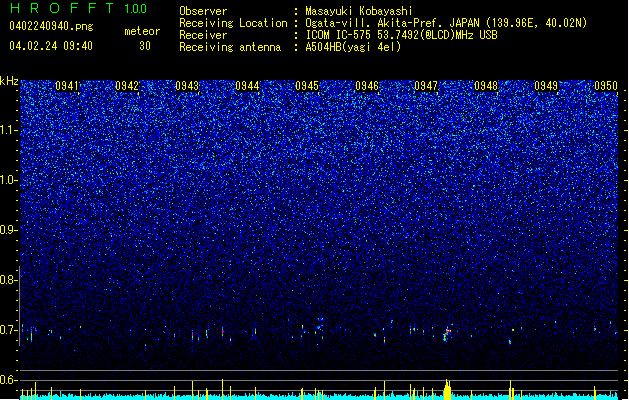Click the 'Observer' field label
This screenshot has width=629, height=400.
(x=203, y=11)
